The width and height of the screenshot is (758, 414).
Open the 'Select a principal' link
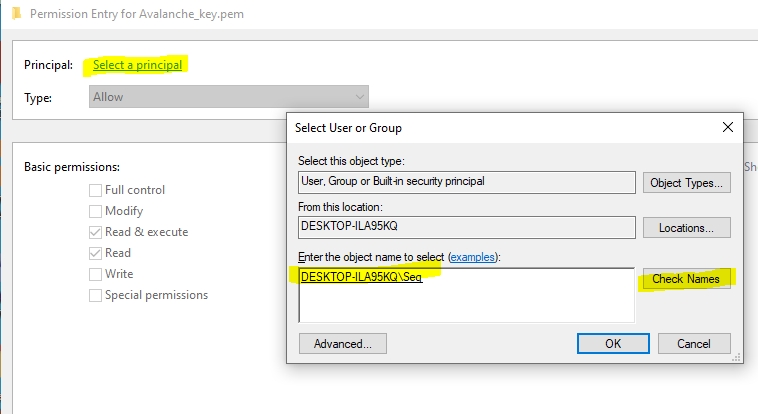138,65
